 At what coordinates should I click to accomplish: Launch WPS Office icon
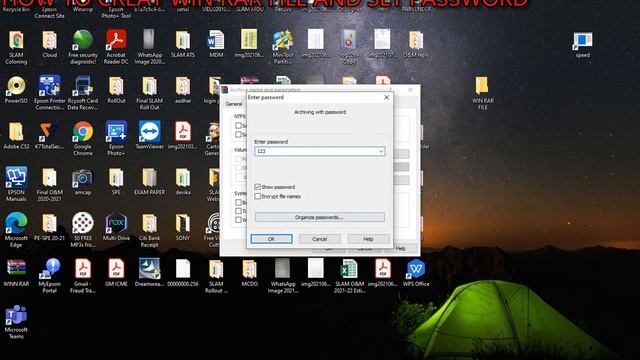point(416,269)
